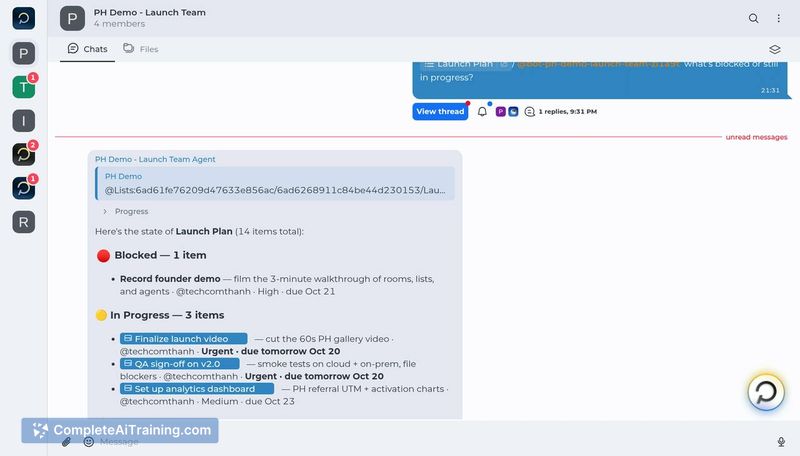The width and height of the screenshot is (800, 456).
Task: Open the search icon in the header
Action: (753, 18)
